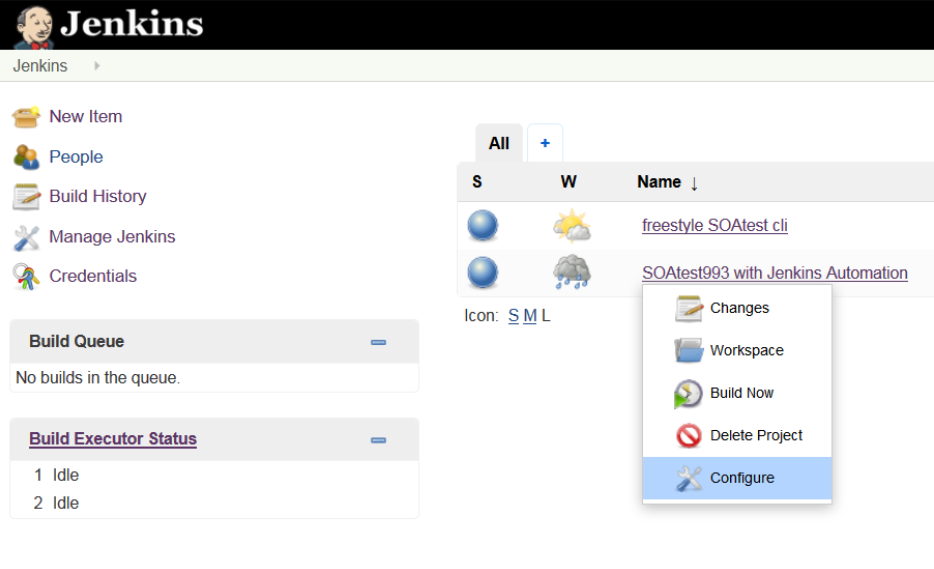
Task: Click the Jenkins butler logo icon
Action: point(34,26)
